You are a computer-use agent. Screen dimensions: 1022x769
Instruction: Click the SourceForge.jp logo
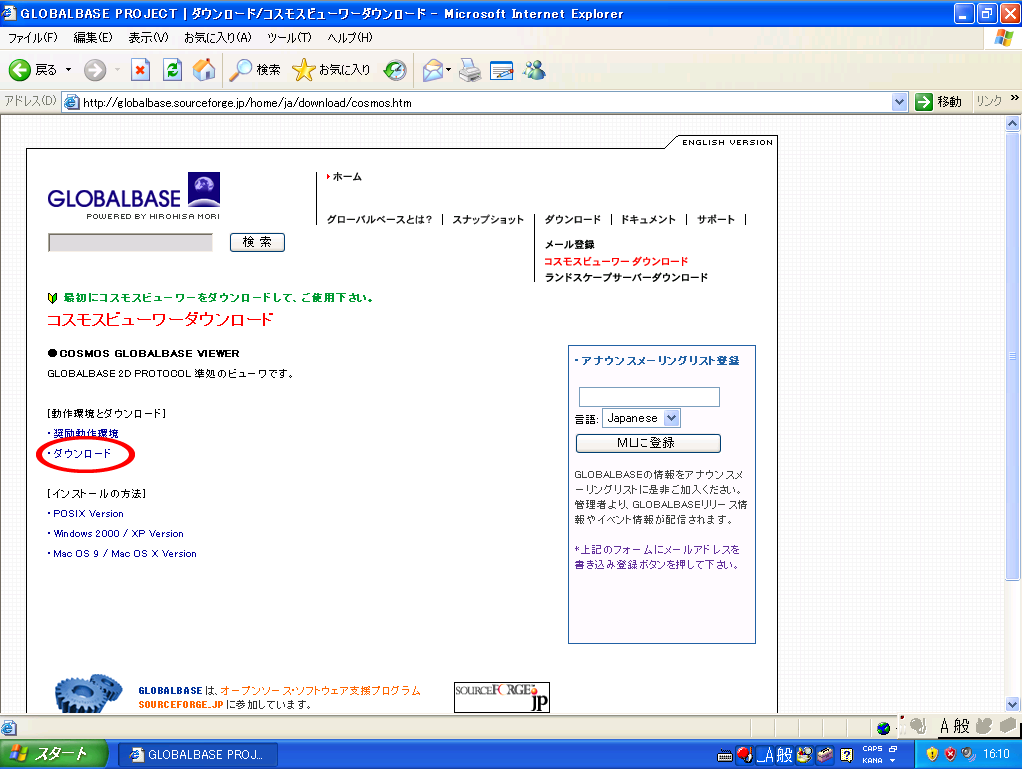(502, 697)
